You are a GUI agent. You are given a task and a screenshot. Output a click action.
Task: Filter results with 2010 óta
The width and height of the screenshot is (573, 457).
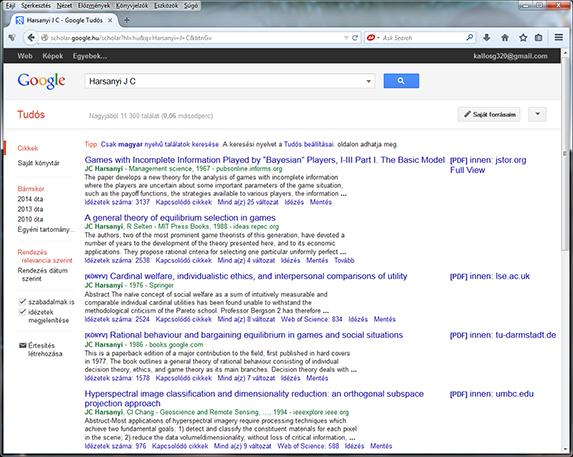click(30, 219)
